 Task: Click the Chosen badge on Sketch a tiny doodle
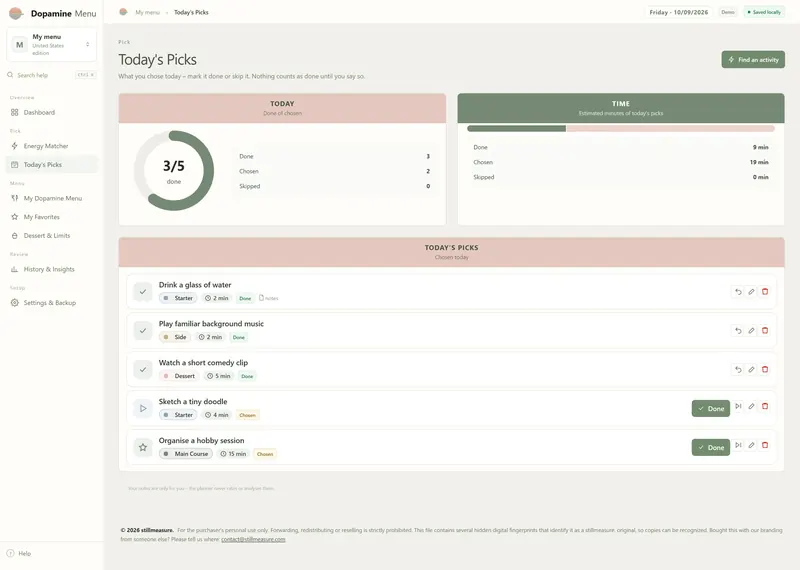coord(247,415)
